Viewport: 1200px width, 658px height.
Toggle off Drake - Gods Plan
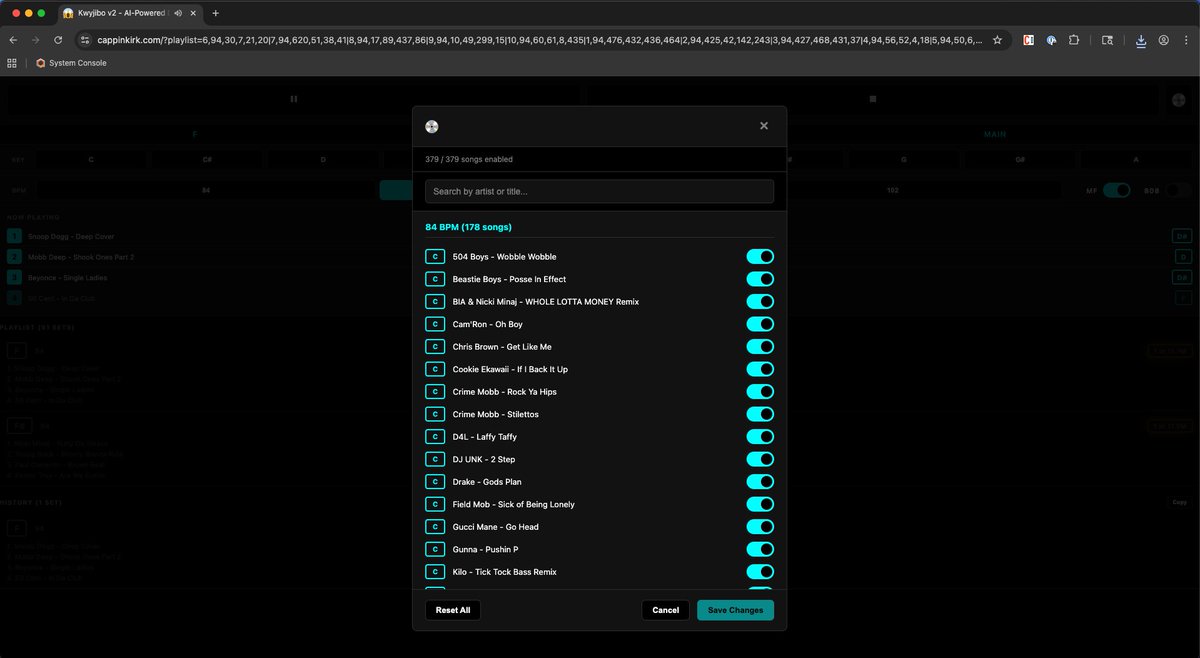(760, 482)
